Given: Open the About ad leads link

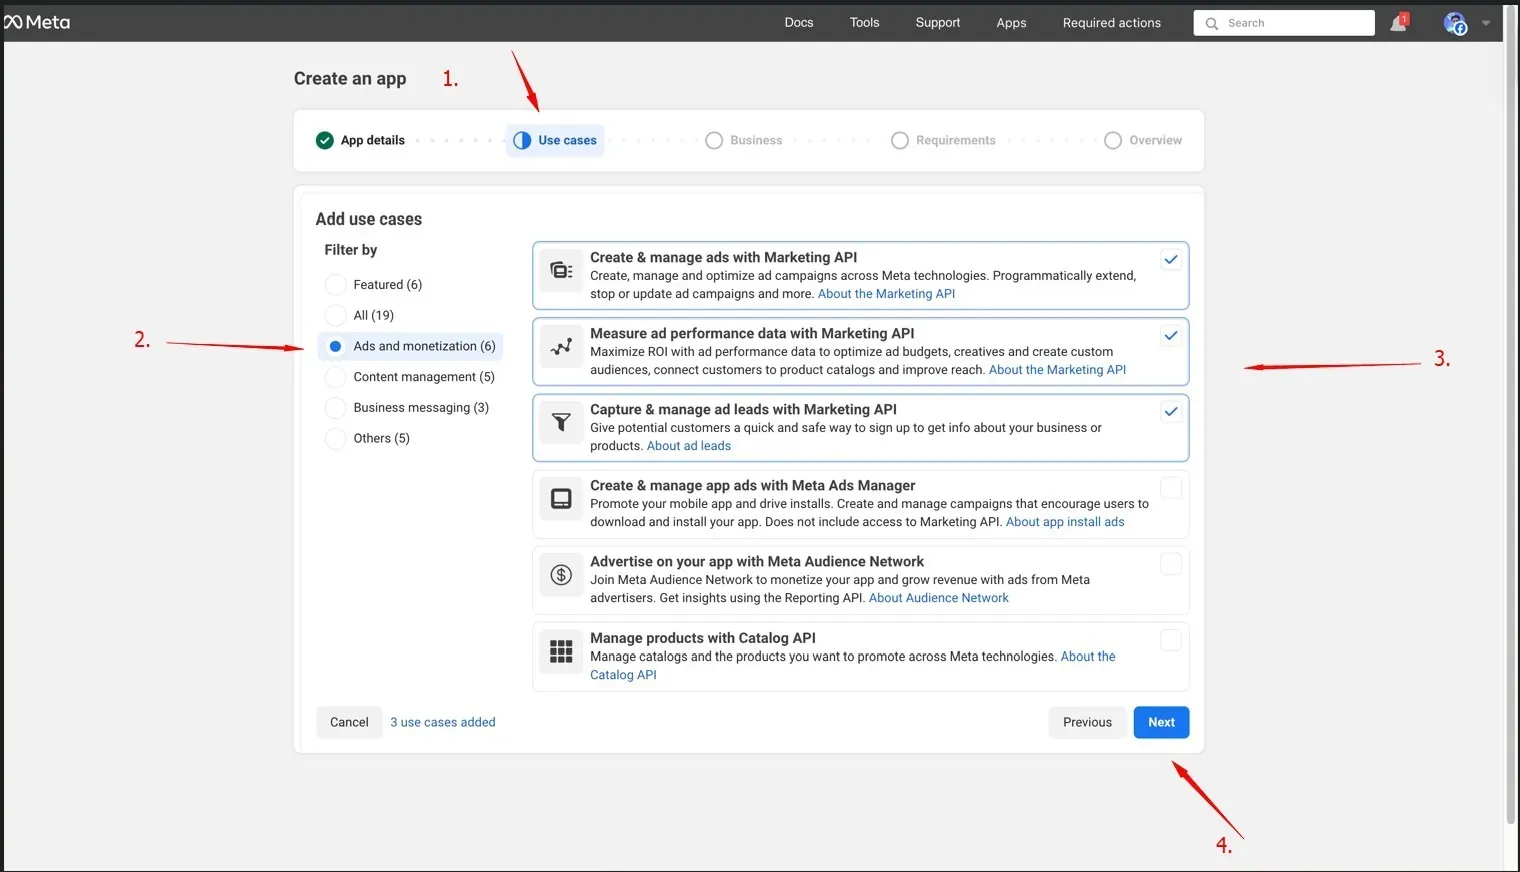Looking at the screenshot, I should coord(689,446).
